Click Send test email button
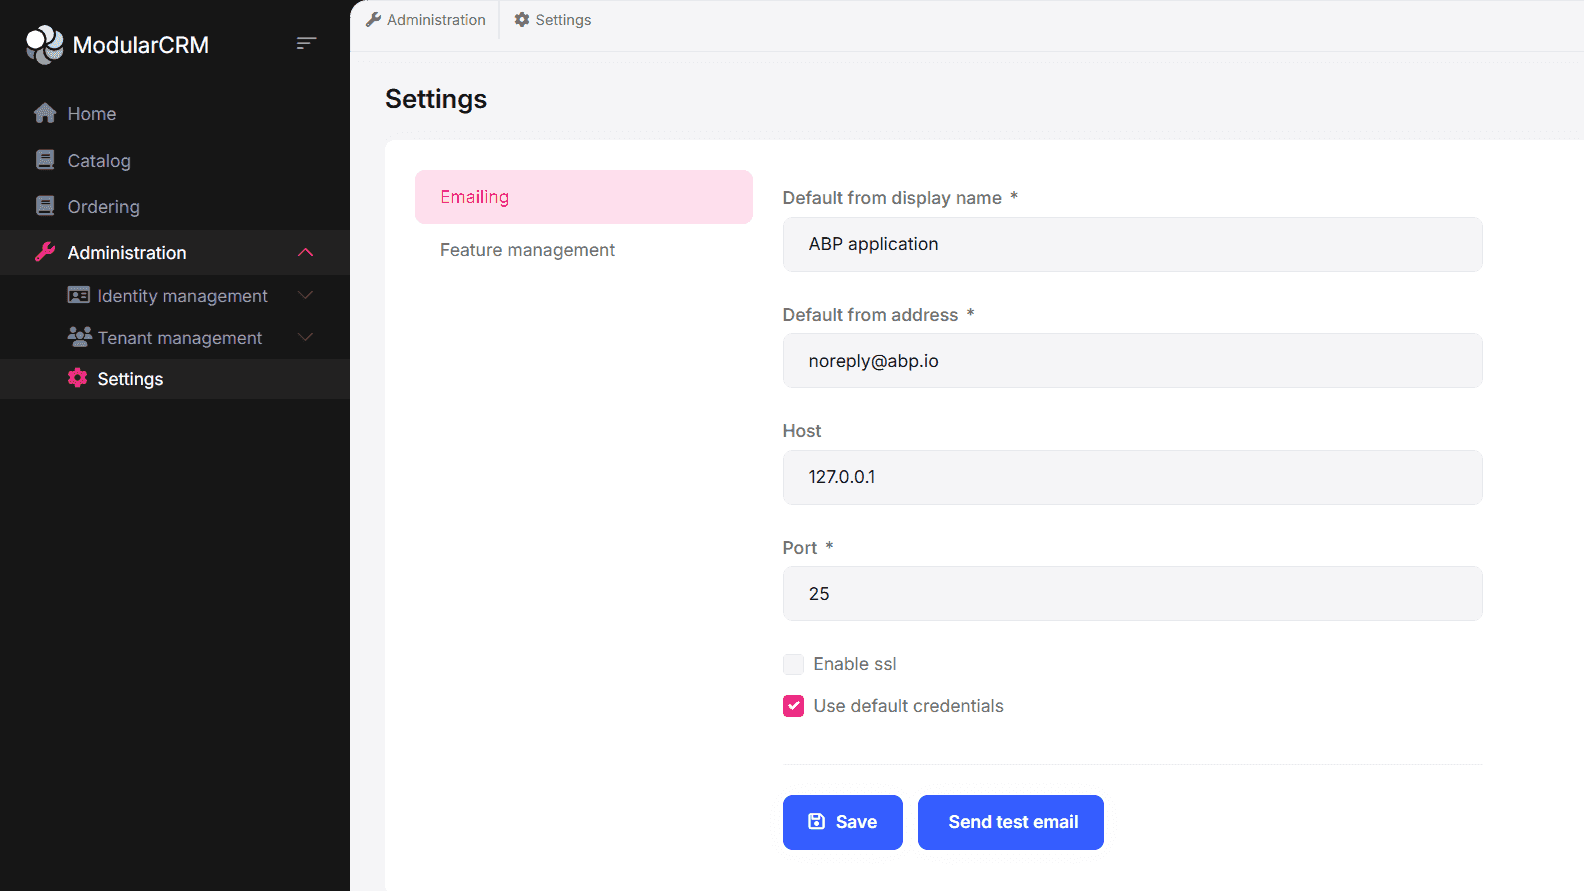1584x891 pixels. point(1011,822)
